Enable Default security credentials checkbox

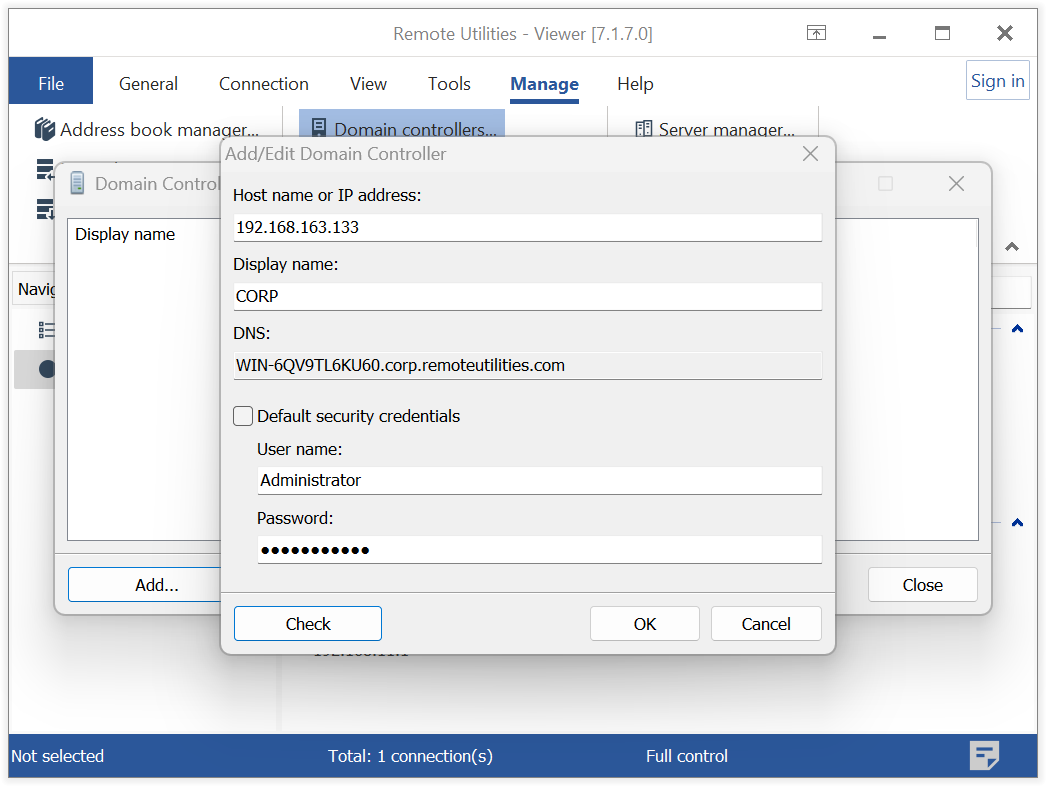(x=243, y=416)
